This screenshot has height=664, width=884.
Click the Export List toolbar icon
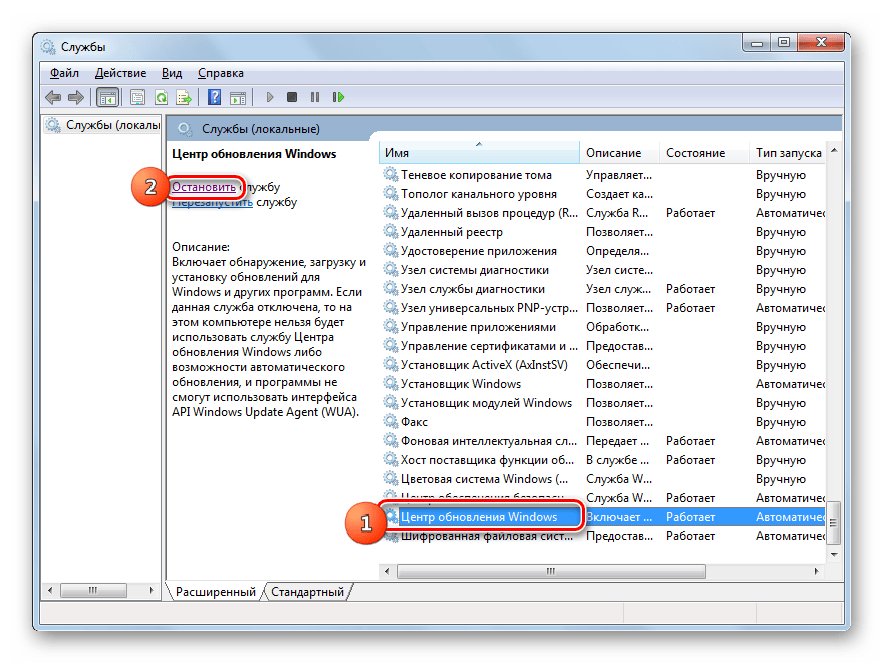coord(184,98)
